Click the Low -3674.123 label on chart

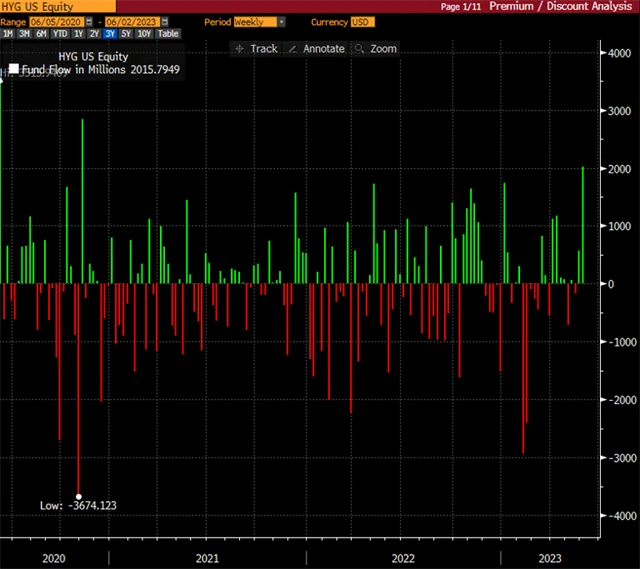[77, 505]
